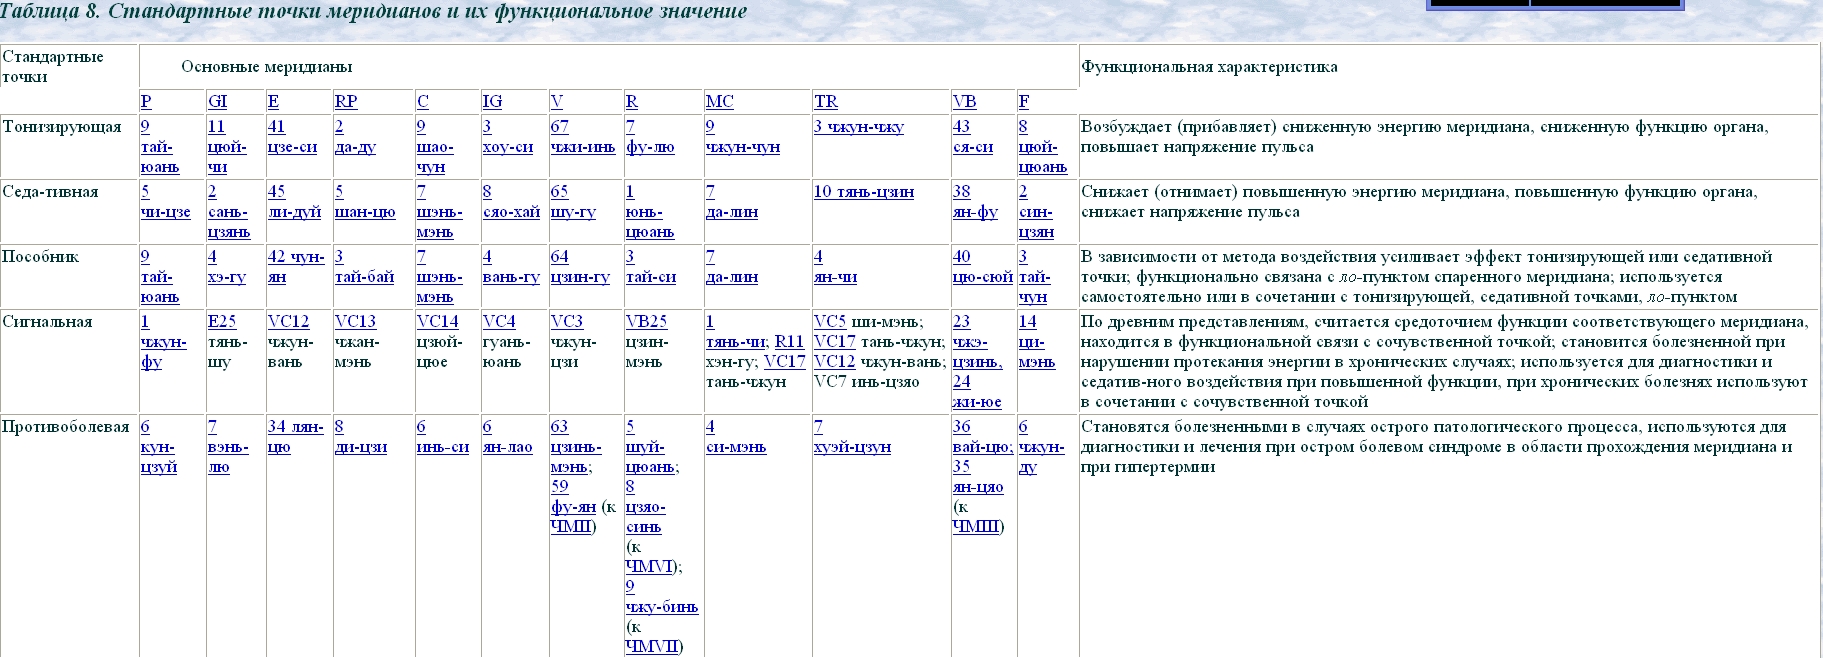Open point 9 шао-чун link
The width and height of the screenshot is (1823, 658).
pos(435,147)
